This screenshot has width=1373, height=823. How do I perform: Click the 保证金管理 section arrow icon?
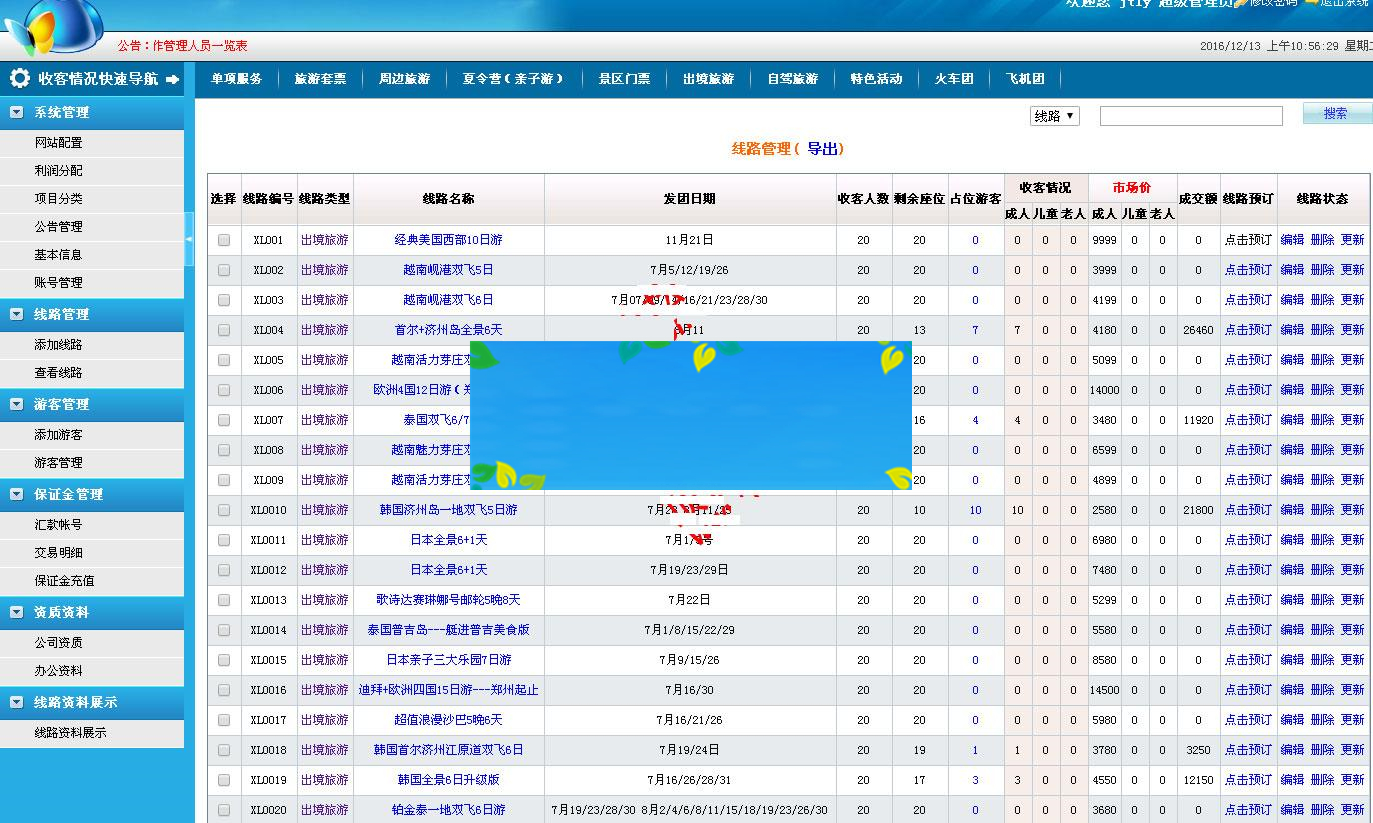(x=17, y=494)
